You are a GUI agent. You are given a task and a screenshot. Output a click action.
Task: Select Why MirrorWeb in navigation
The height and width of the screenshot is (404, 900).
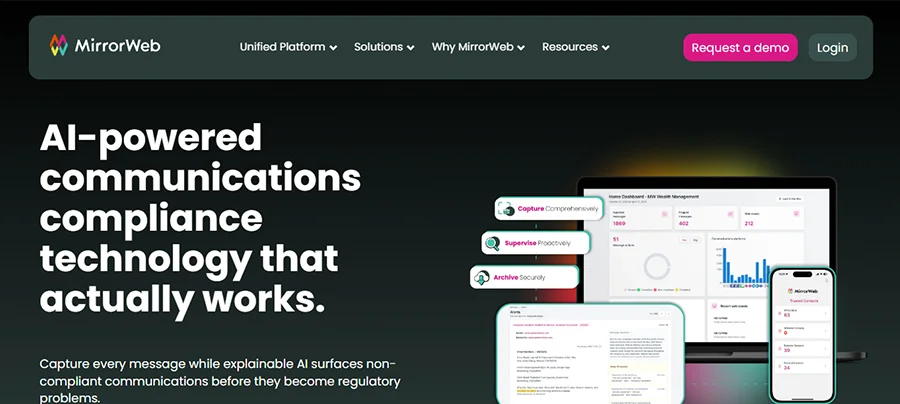click(471, 47)
